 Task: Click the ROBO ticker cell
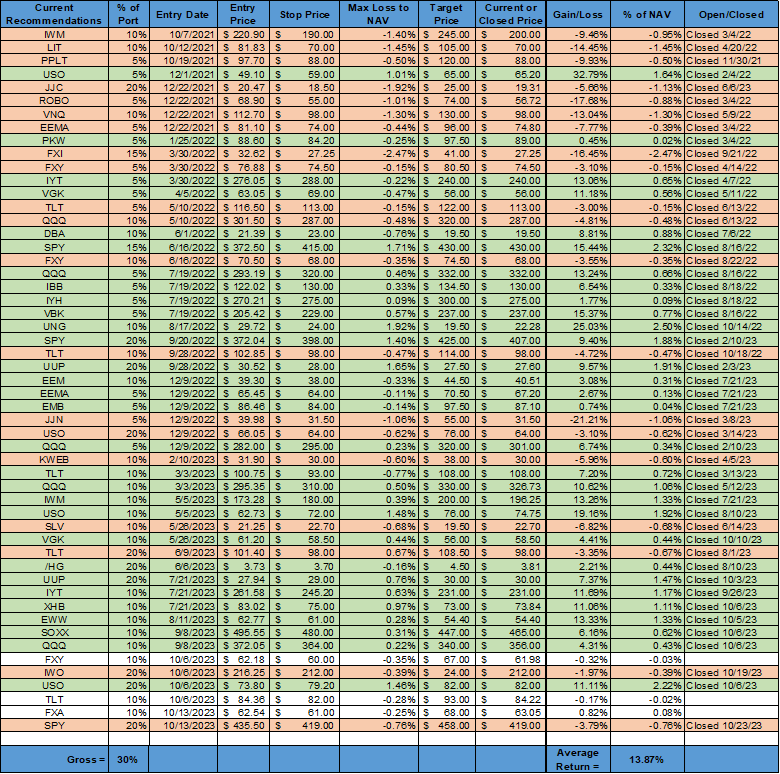(54, 100)
